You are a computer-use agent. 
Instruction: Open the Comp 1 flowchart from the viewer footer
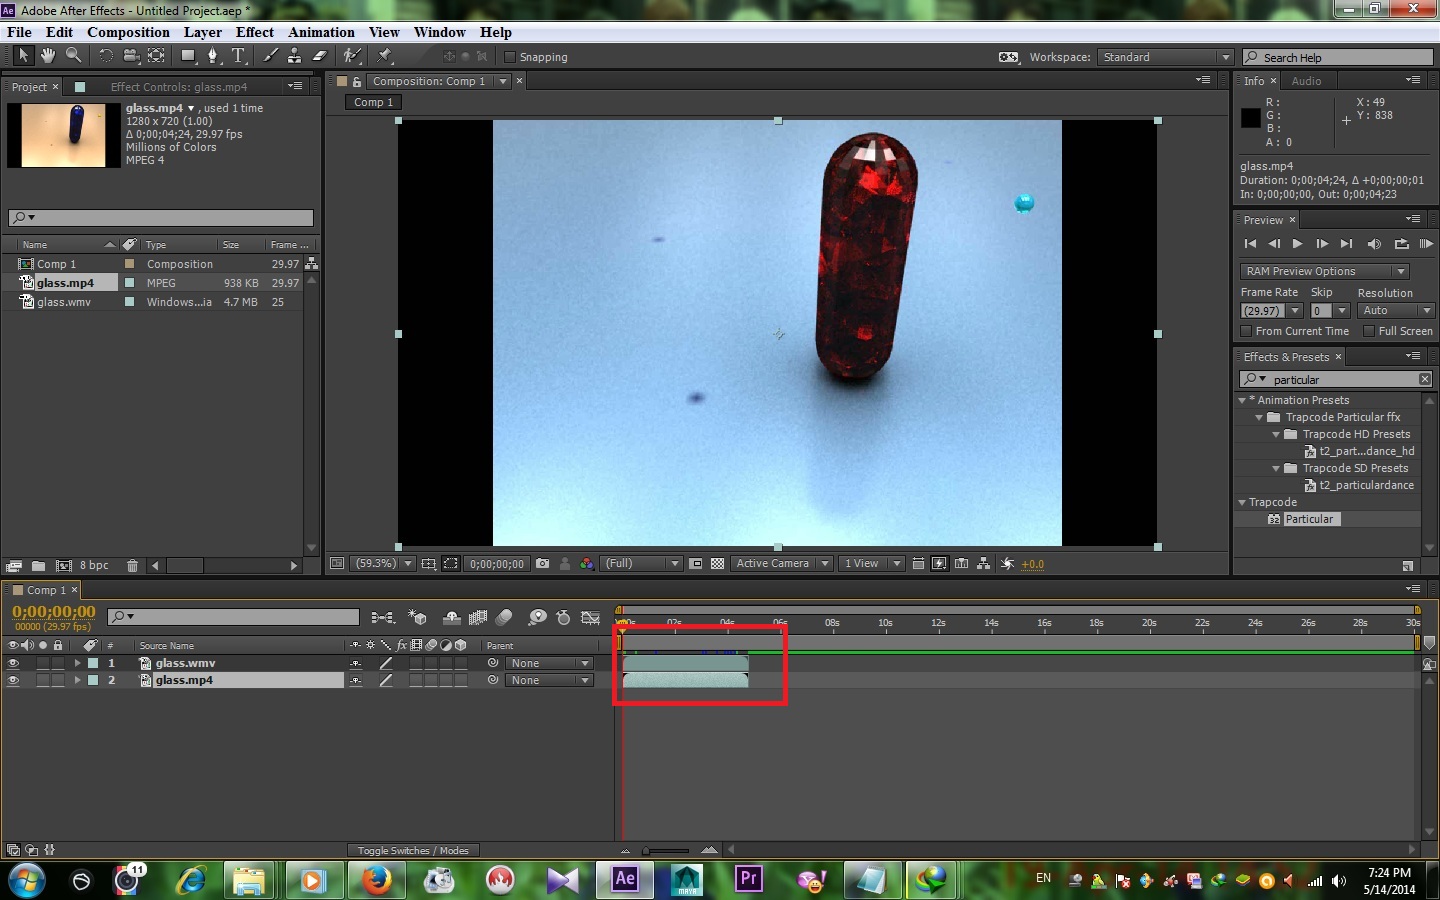pos(983,564)
